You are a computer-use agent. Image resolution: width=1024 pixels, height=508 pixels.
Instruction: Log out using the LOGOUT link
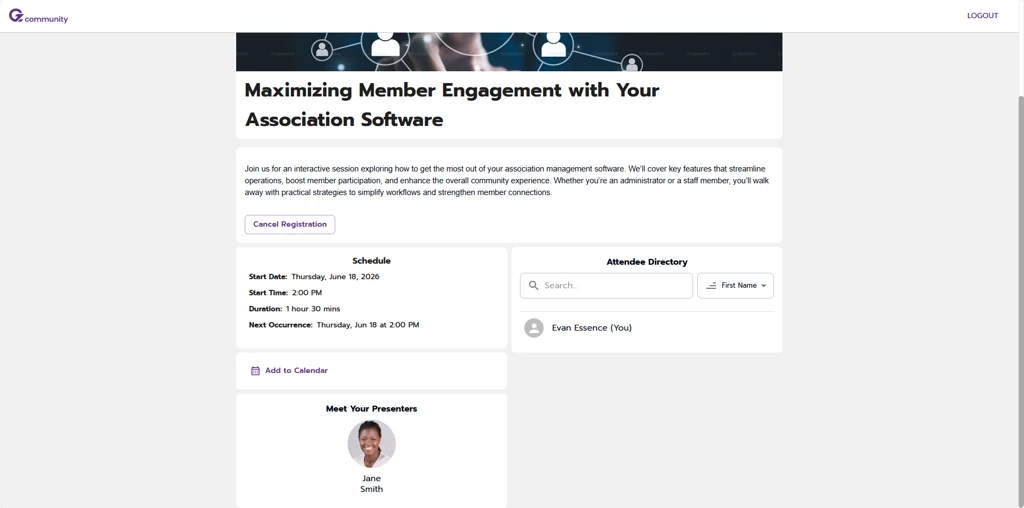[x=982, y=16]
